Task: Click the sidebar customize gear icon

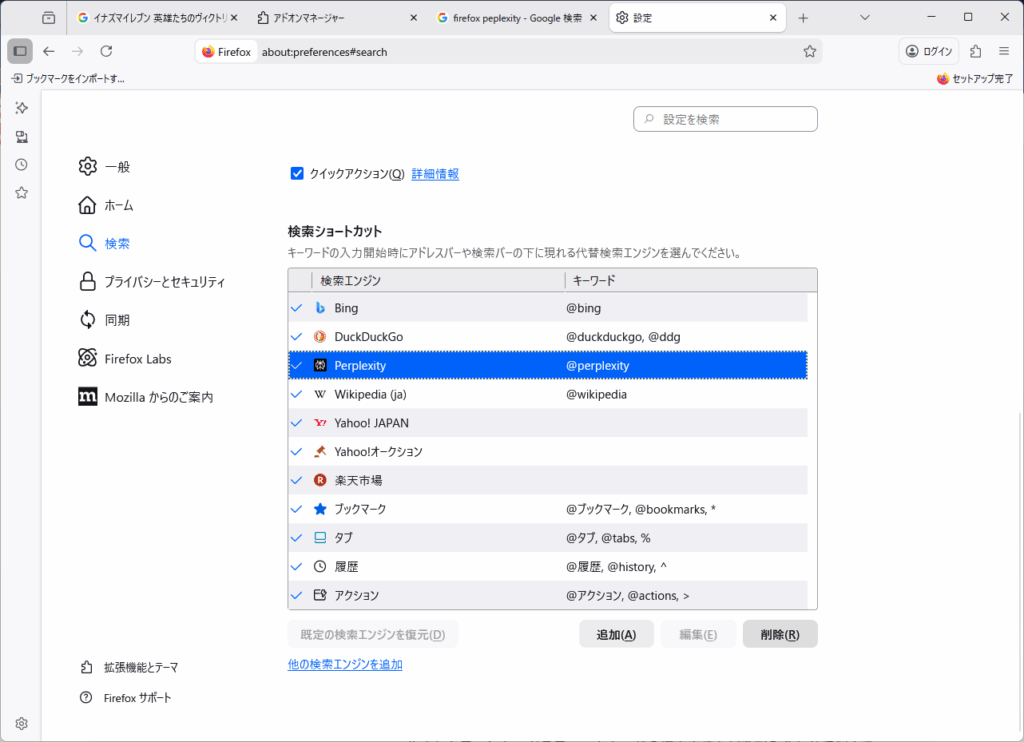Action: click(21, 723)
